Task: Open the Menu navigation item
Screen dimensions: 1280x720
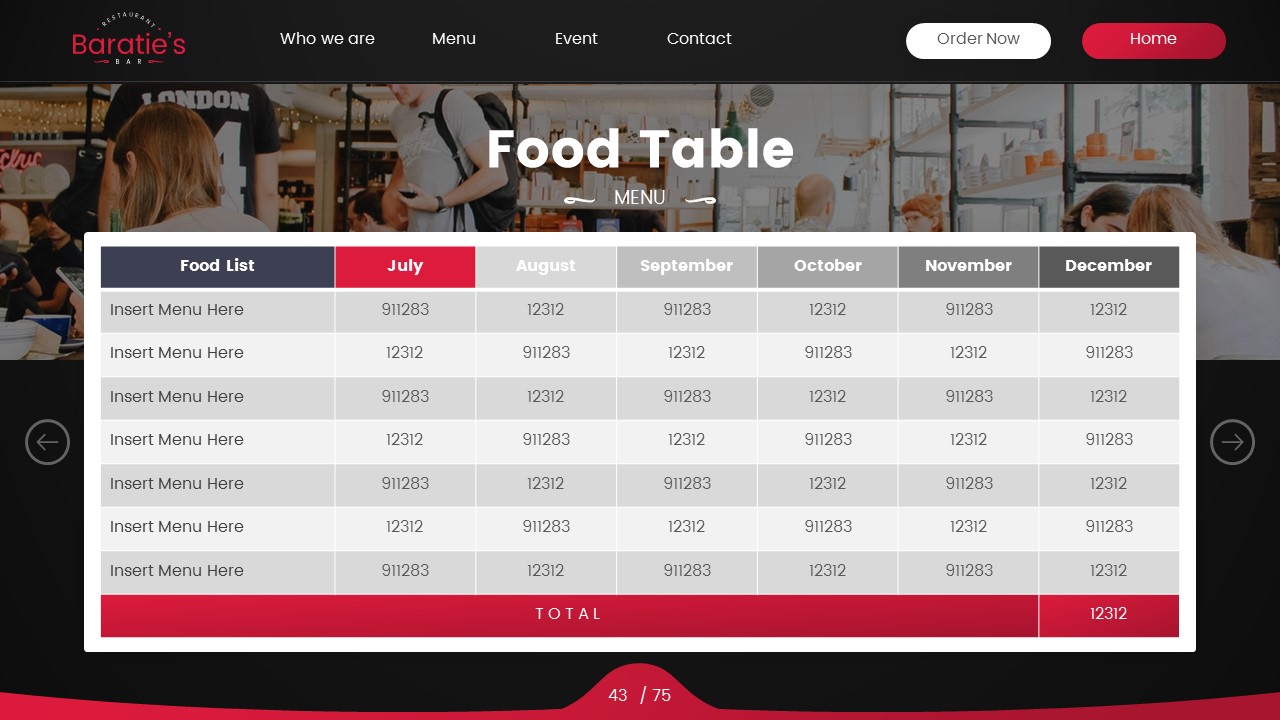Action: pyautogui.click(x=454, y=39)
